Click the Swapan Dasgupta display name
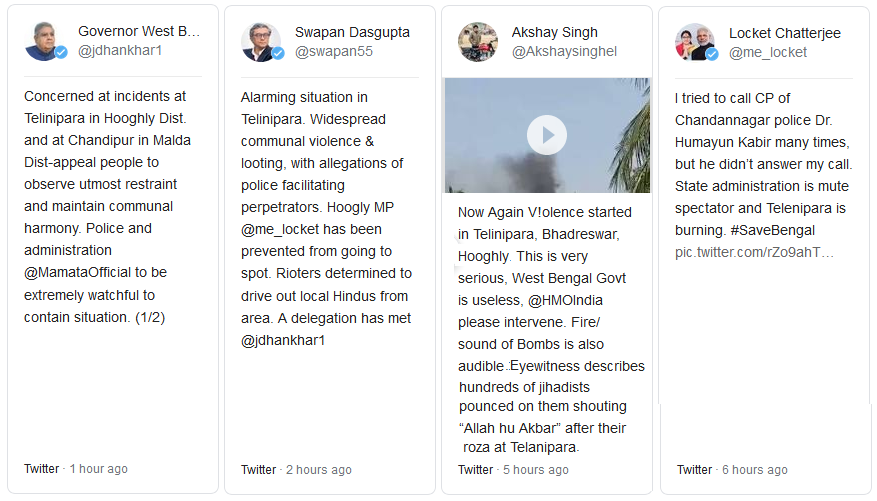877x501 pixels. click(x=352, y=32)
